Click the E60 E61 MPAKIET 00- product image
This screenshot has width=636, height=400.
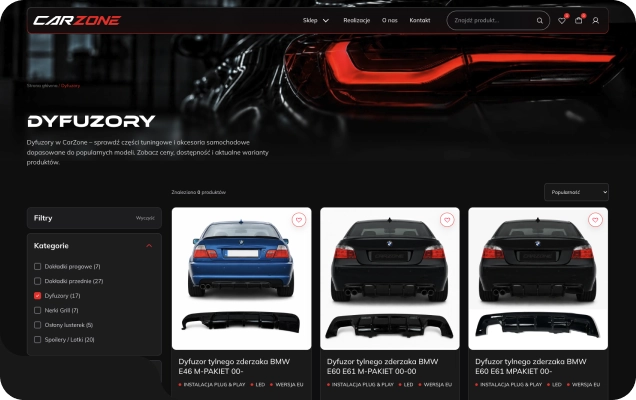click(538, 279)
